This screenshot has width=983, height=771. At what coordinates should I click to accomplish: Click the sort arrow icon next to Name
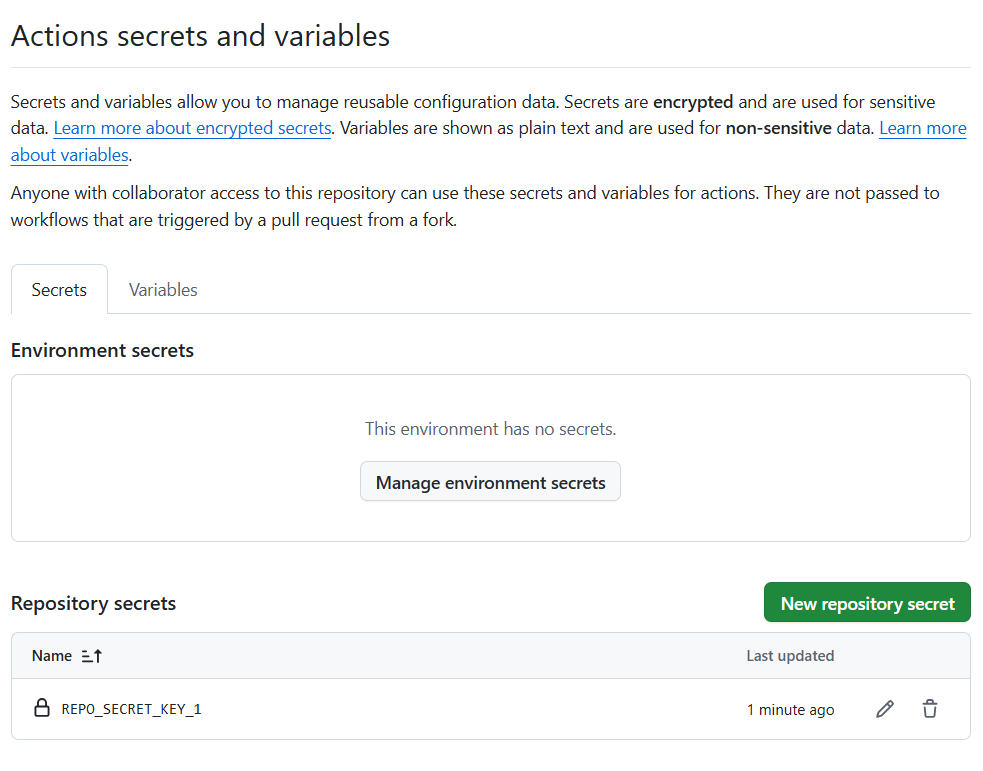coord(92,656)
